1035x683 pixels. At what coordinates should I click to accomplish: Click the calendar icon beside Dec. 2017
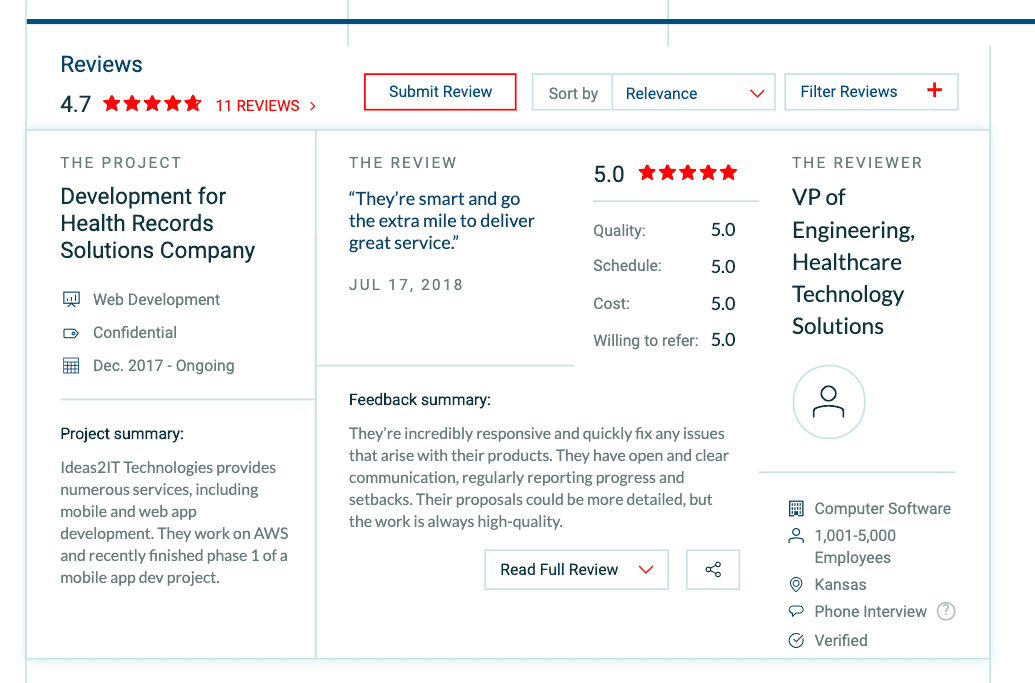(71, 366)
